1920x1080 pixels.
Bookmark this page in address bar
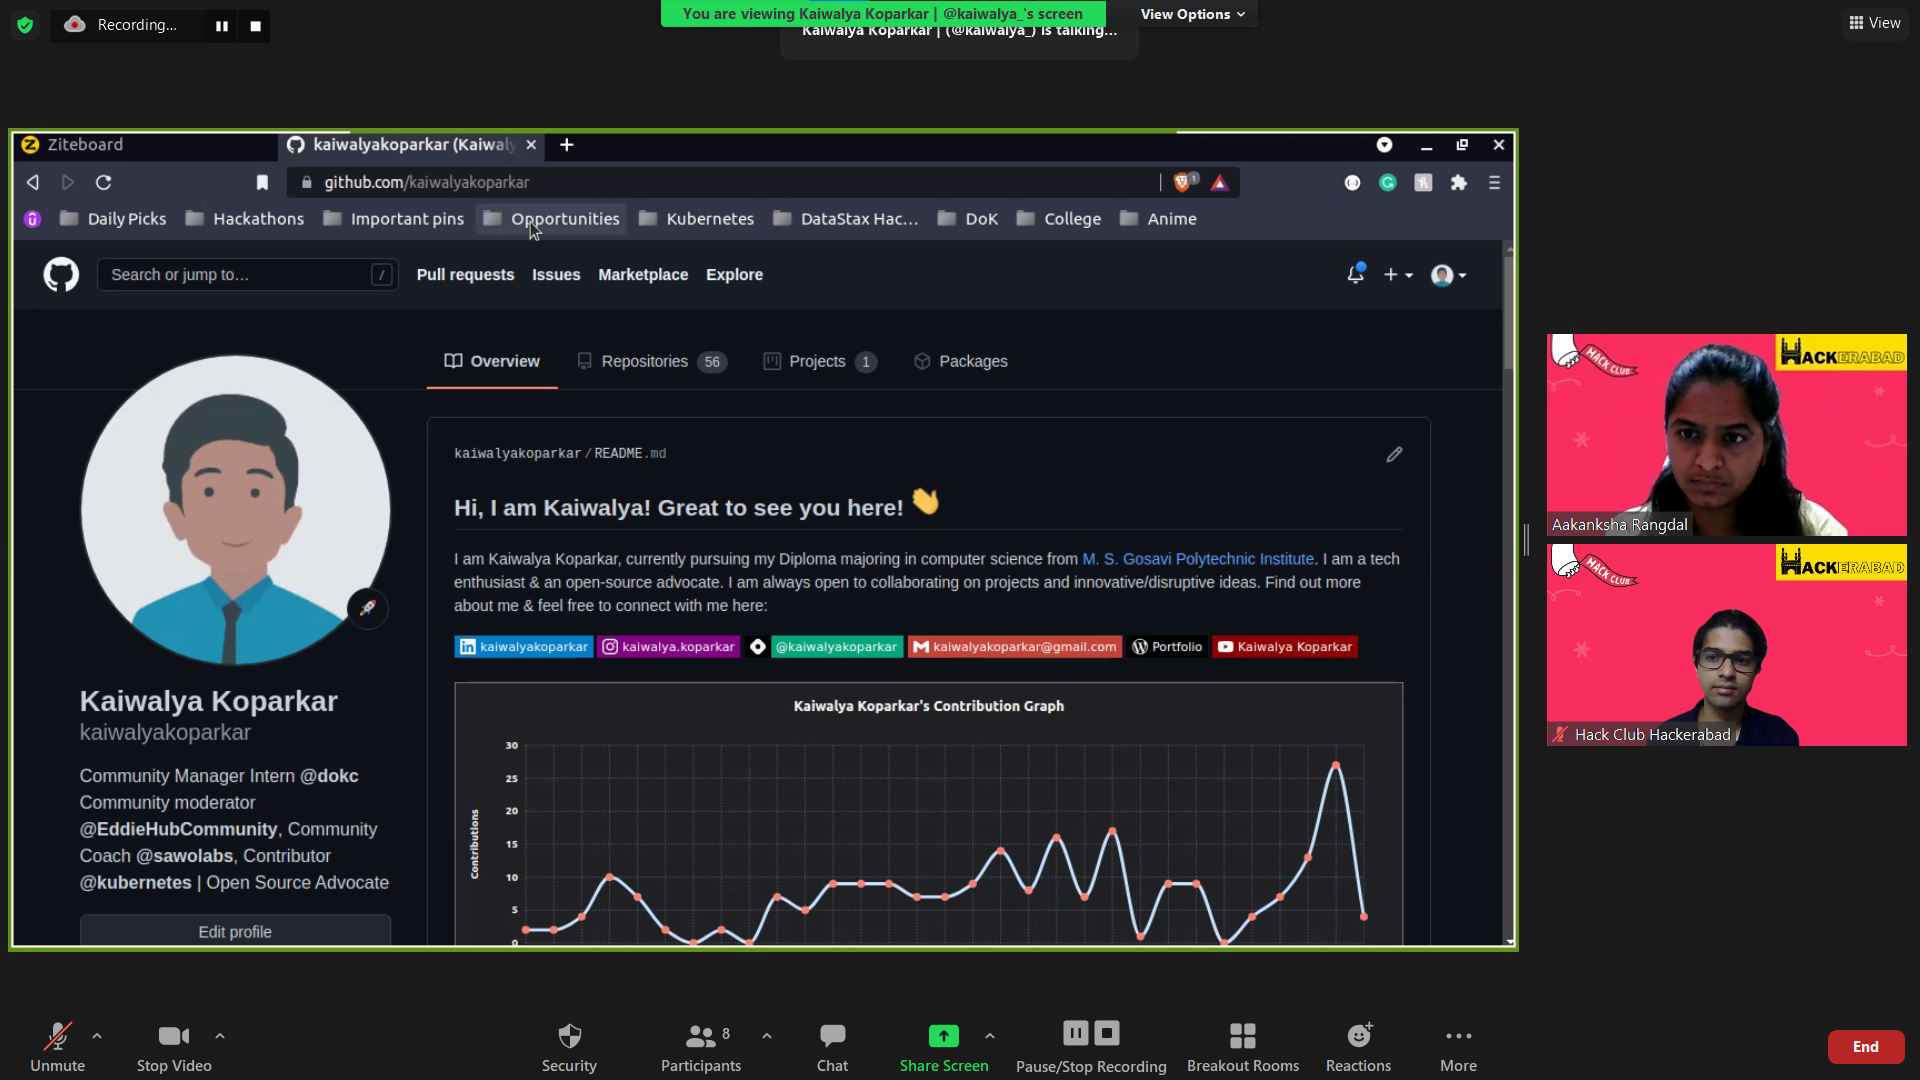(x=262, y=183)
